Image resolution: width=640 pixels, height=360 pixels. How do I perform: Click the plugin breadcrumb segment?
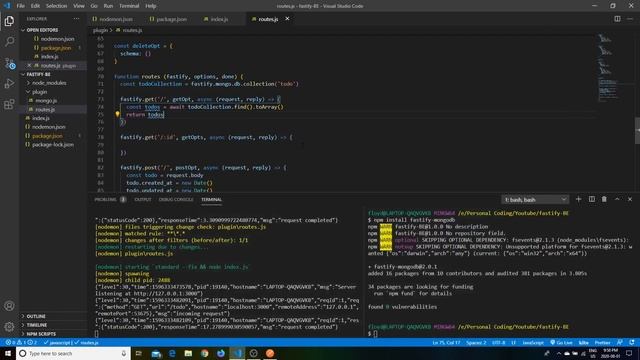pyautogui.click(x=100, y=30)
